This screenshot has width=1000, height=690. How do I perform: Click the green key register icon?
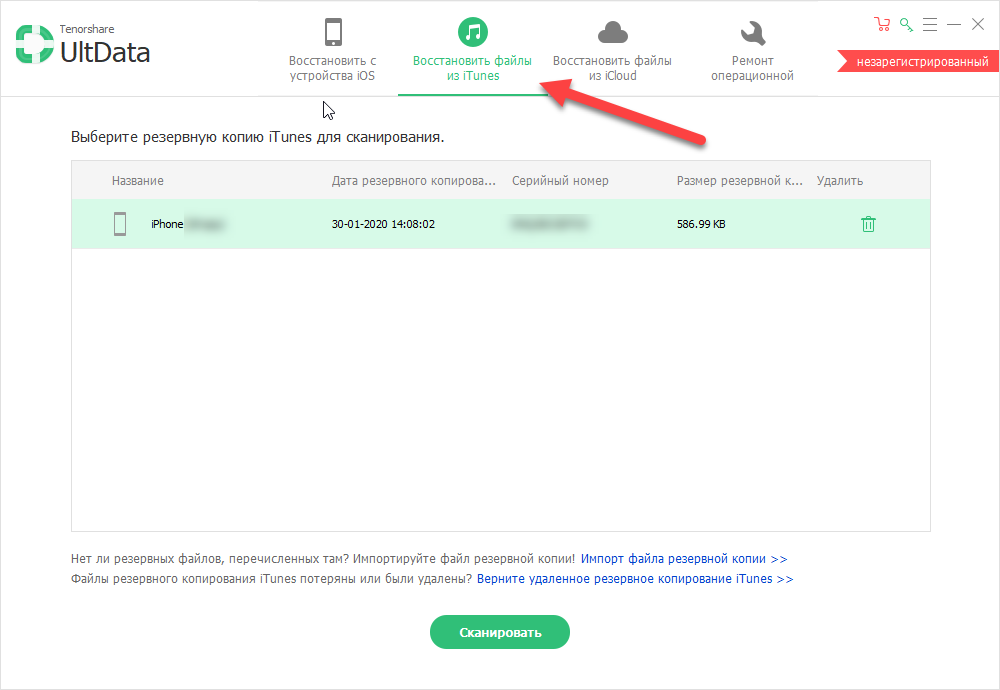point(906,25)
